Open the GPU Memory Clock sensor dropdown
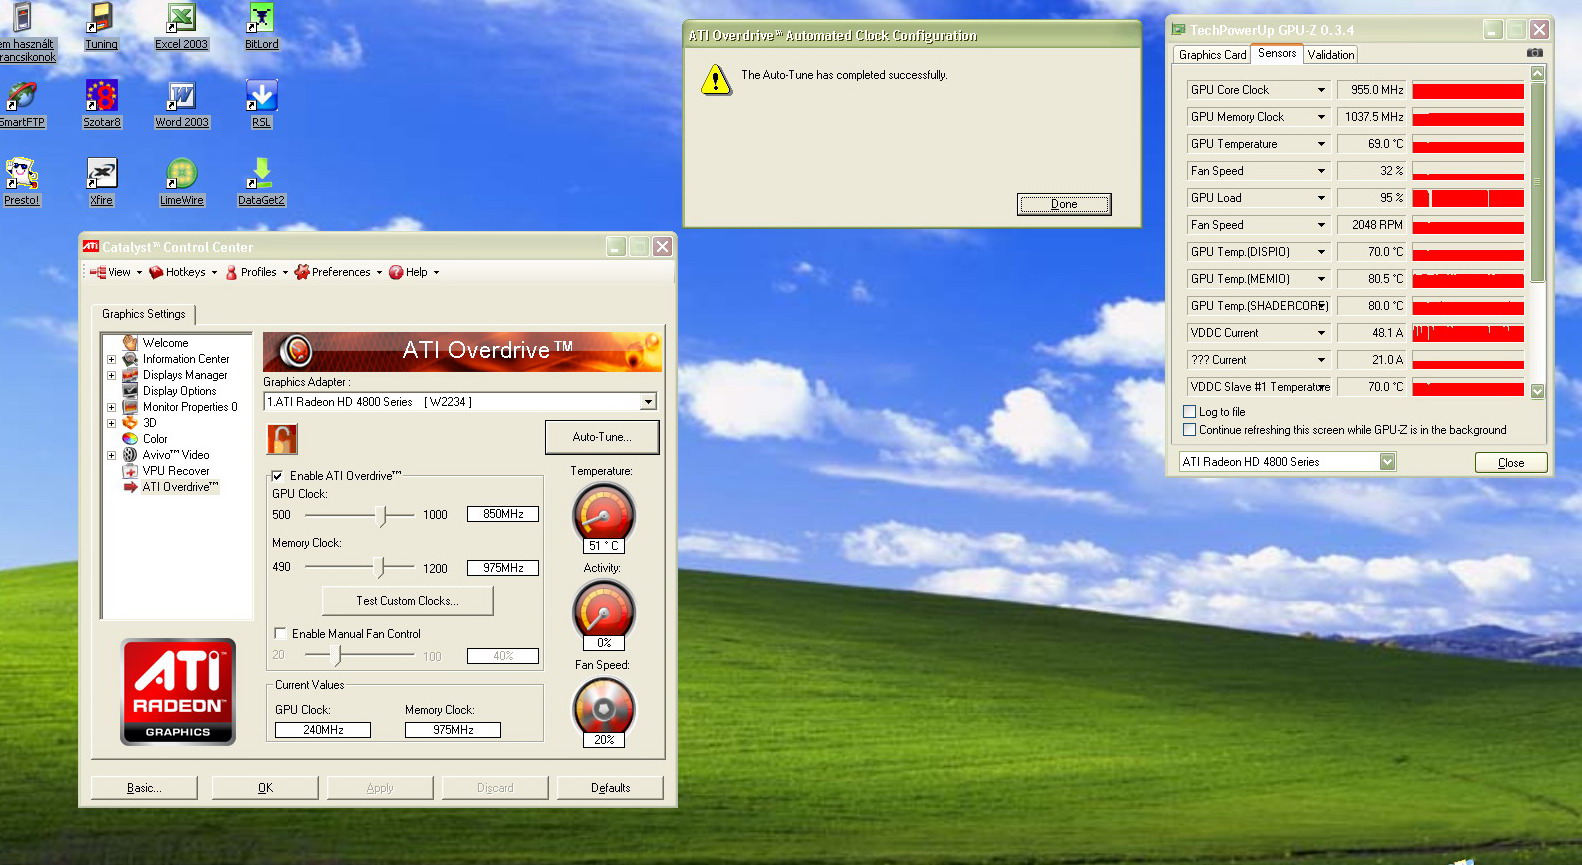This screenshot has height=865, width=1582. (1321, 117)
